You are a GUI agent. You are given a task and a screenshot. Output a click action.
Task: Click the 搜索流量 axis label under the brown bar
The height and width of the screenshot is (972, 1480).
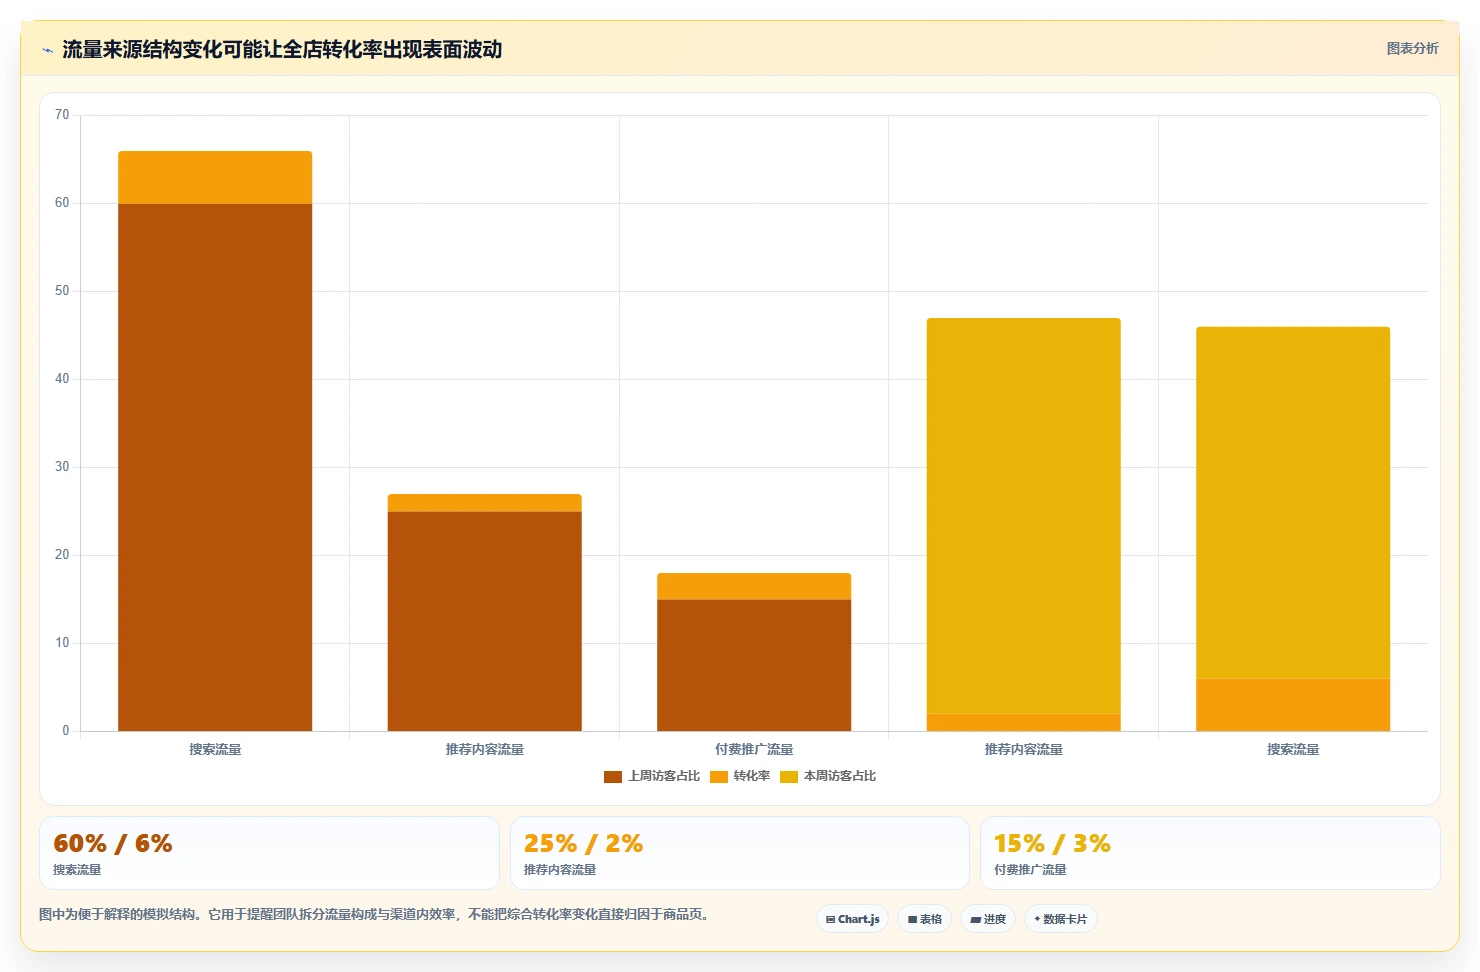[x=215, y=750]
